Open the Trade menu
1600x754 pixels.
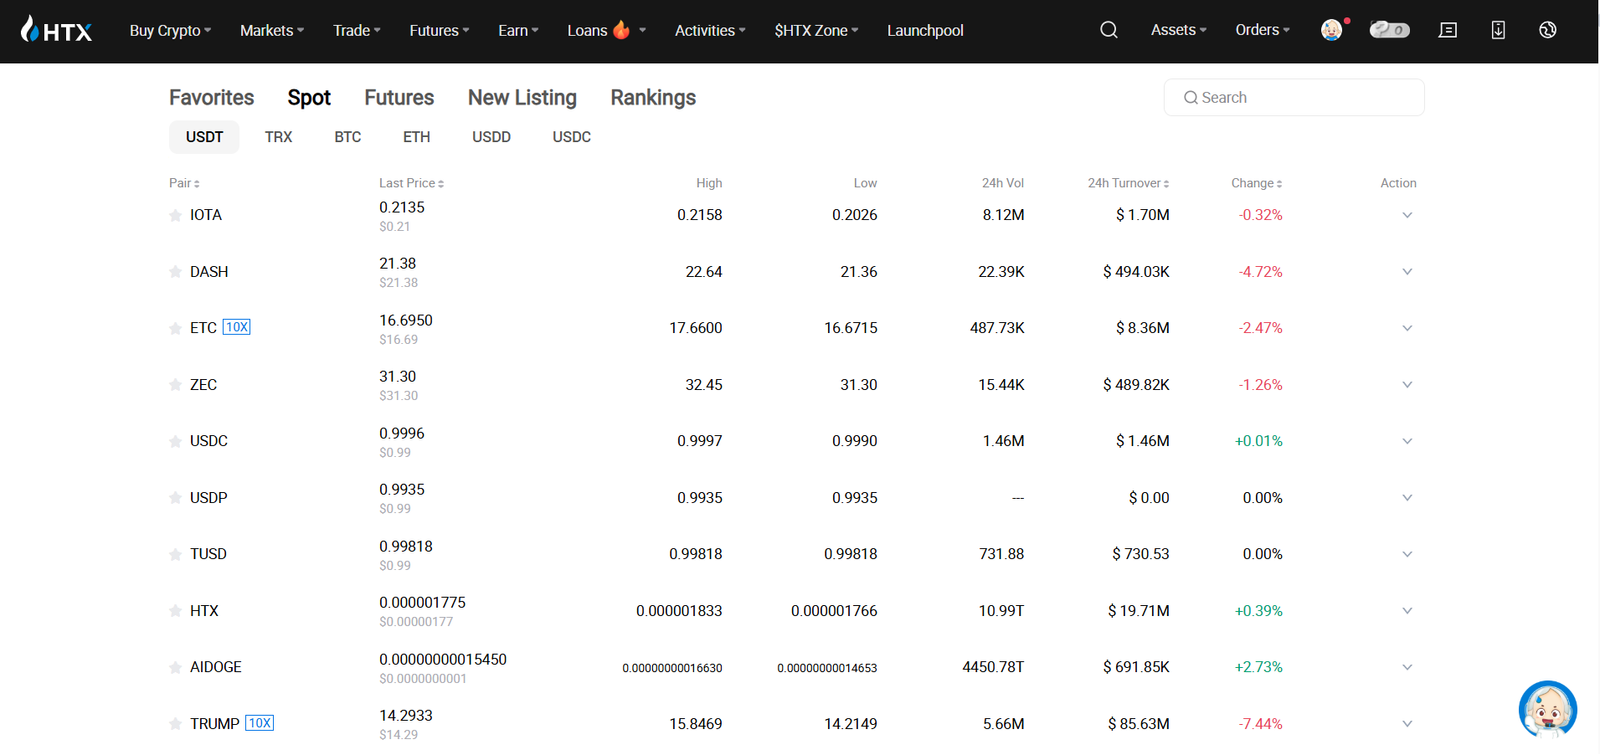[357, 30]
